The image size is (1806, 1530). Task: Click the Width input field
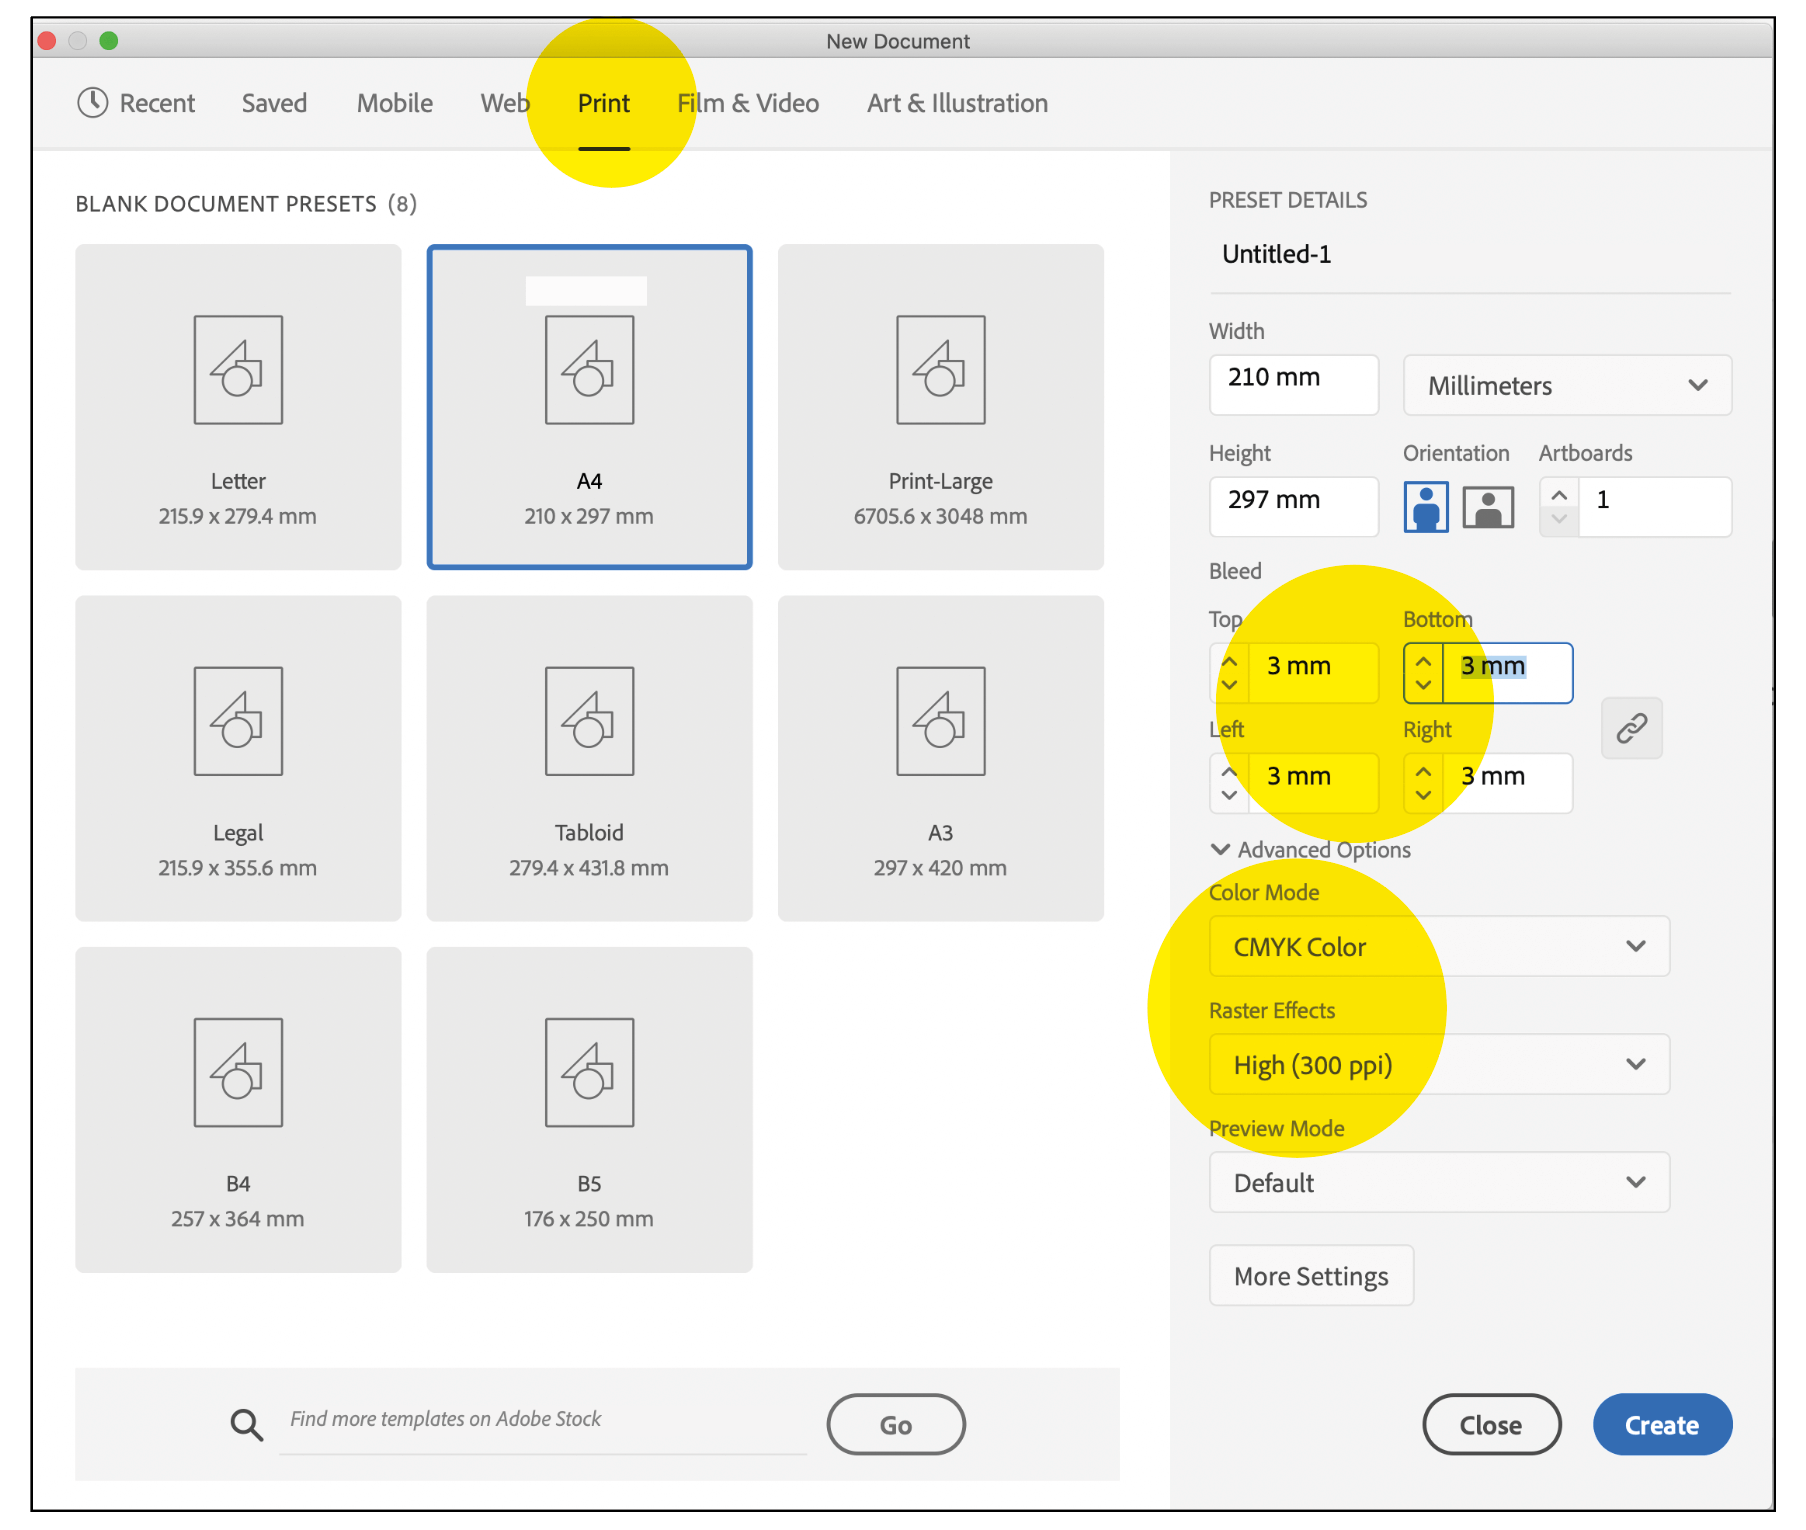(x=1293, y=384)
